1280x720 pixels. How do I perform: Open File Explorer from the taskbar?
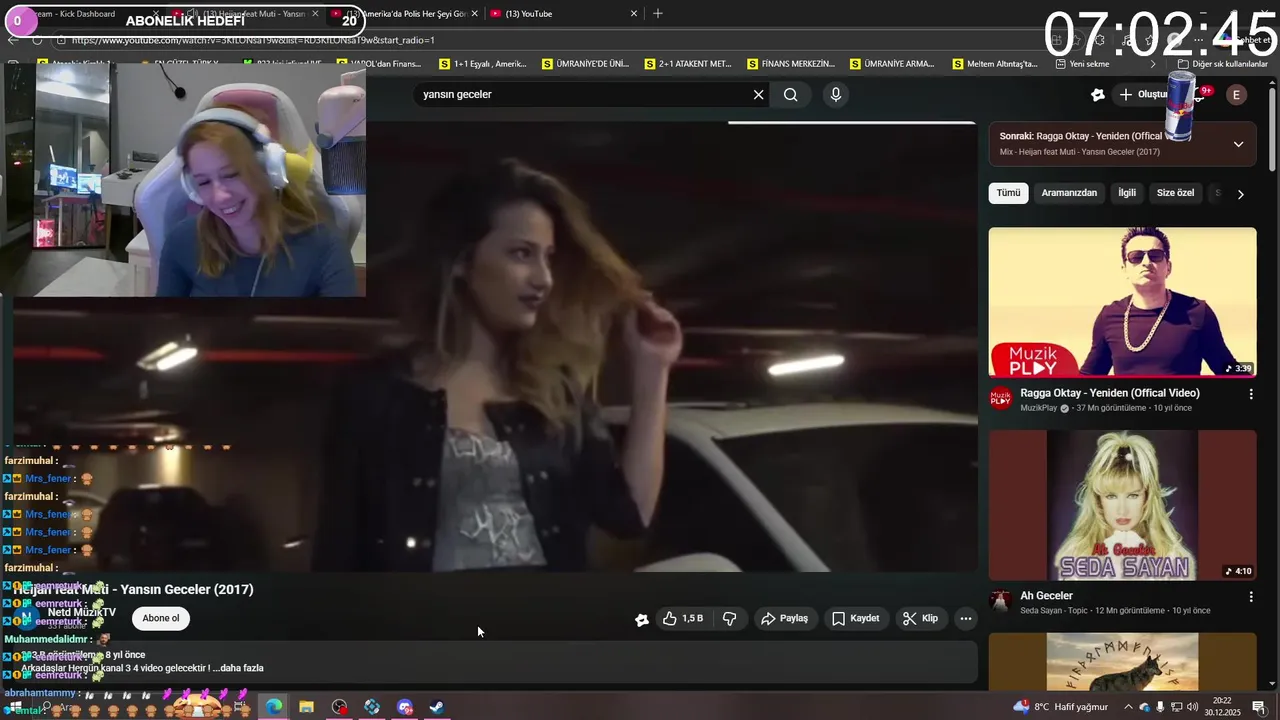click(x=307, y=707)
